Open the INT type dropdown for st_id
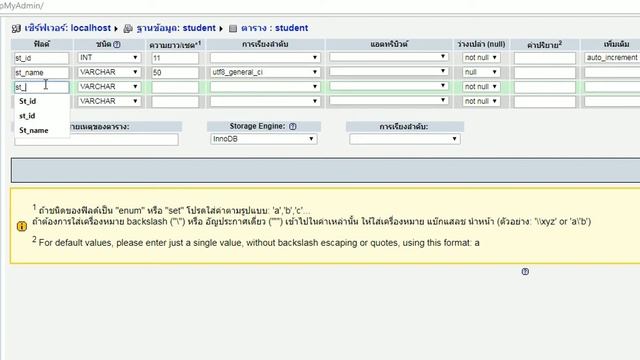Viewport: 640px width, 360px height. (x=109, y=58)
